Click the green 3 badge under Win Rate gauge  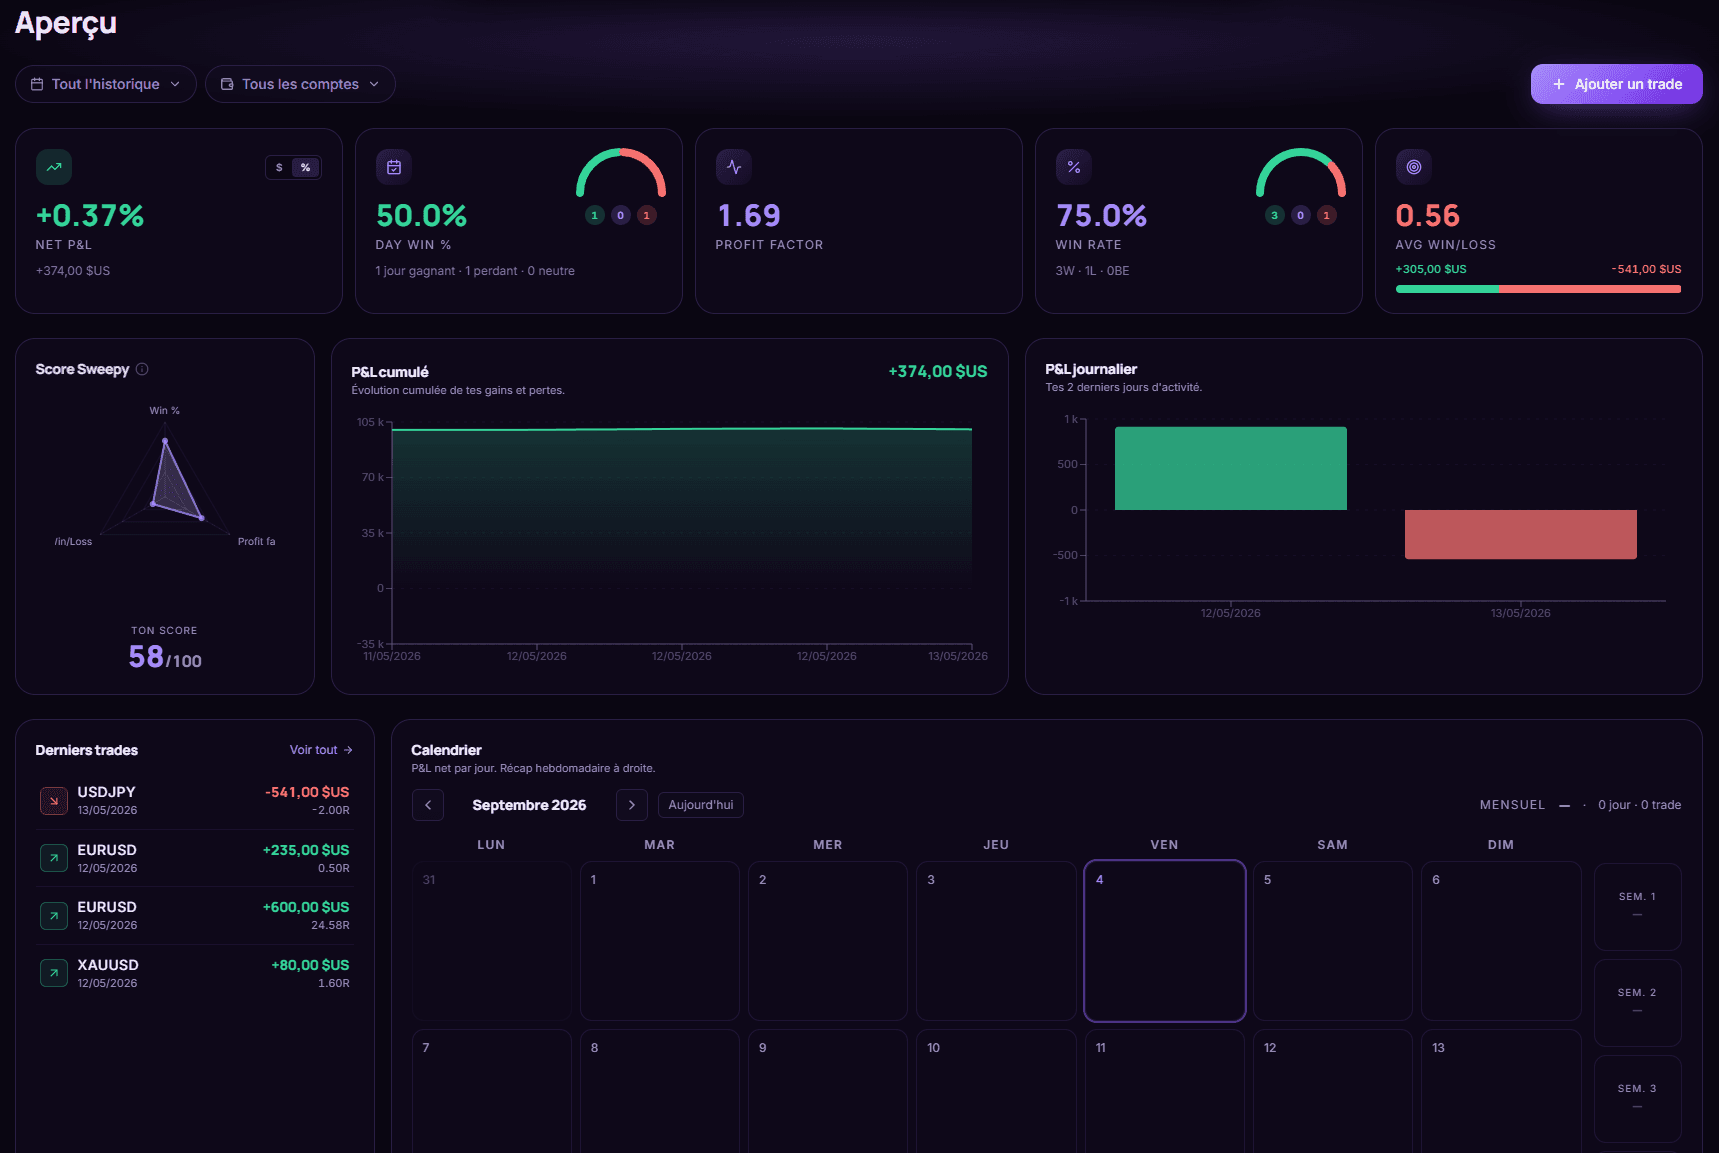(x=1275, y=215)
